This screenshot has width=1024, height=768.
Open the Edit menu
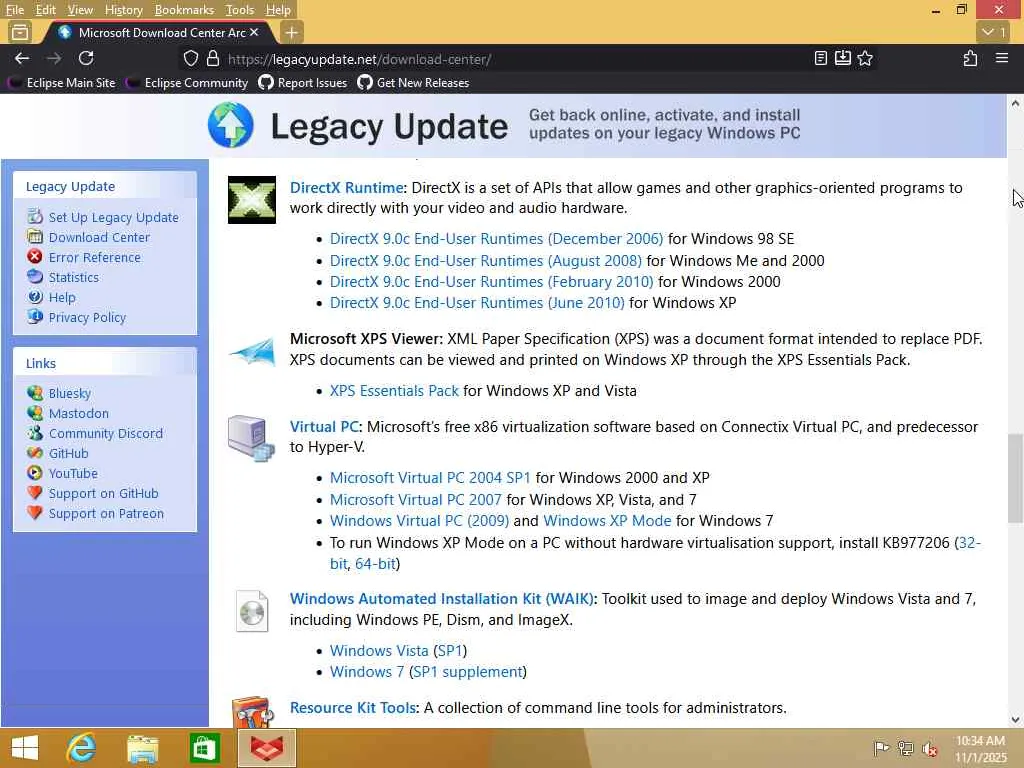[x=45, y=10]
